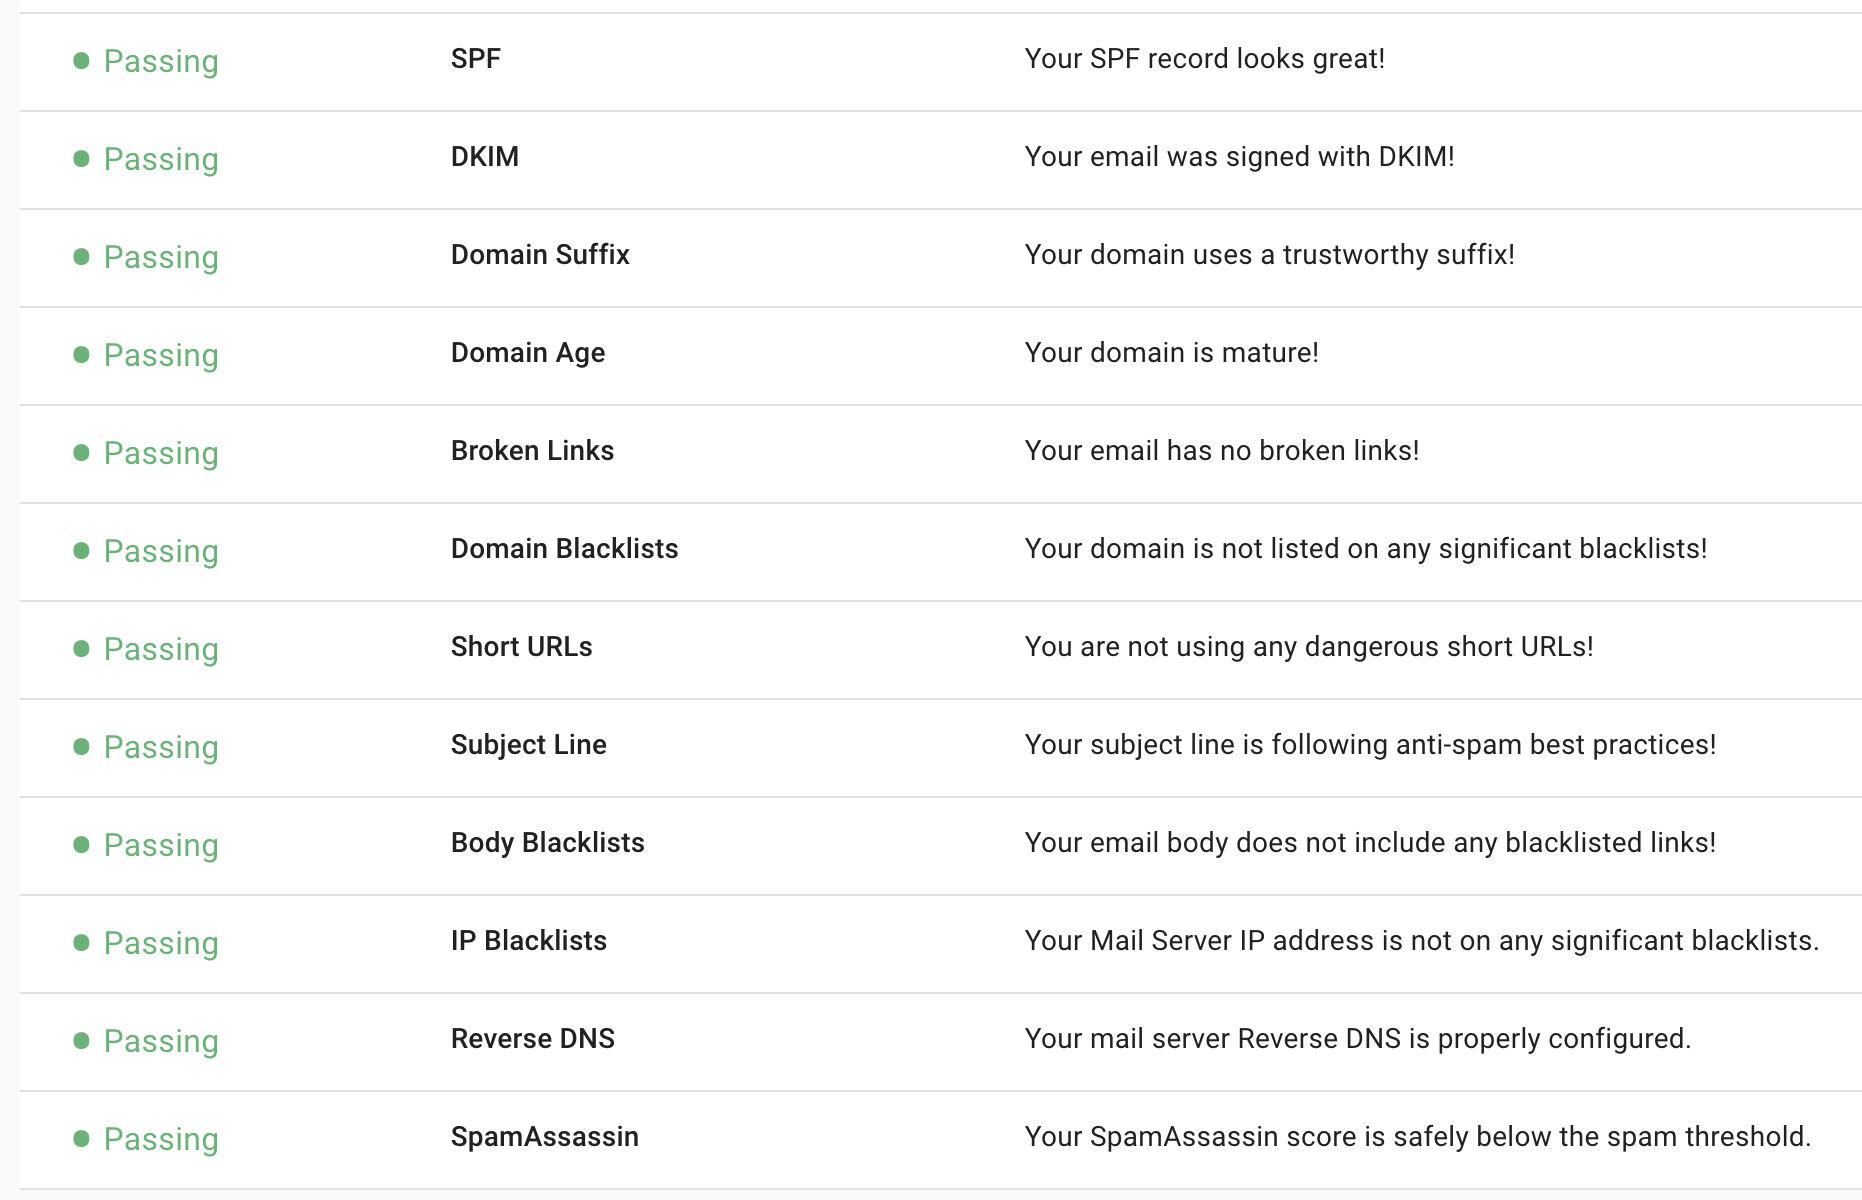Screen dimensions: 1862x1200
Task: Select the IP Blacklists row title
Action: coord(529,941)
